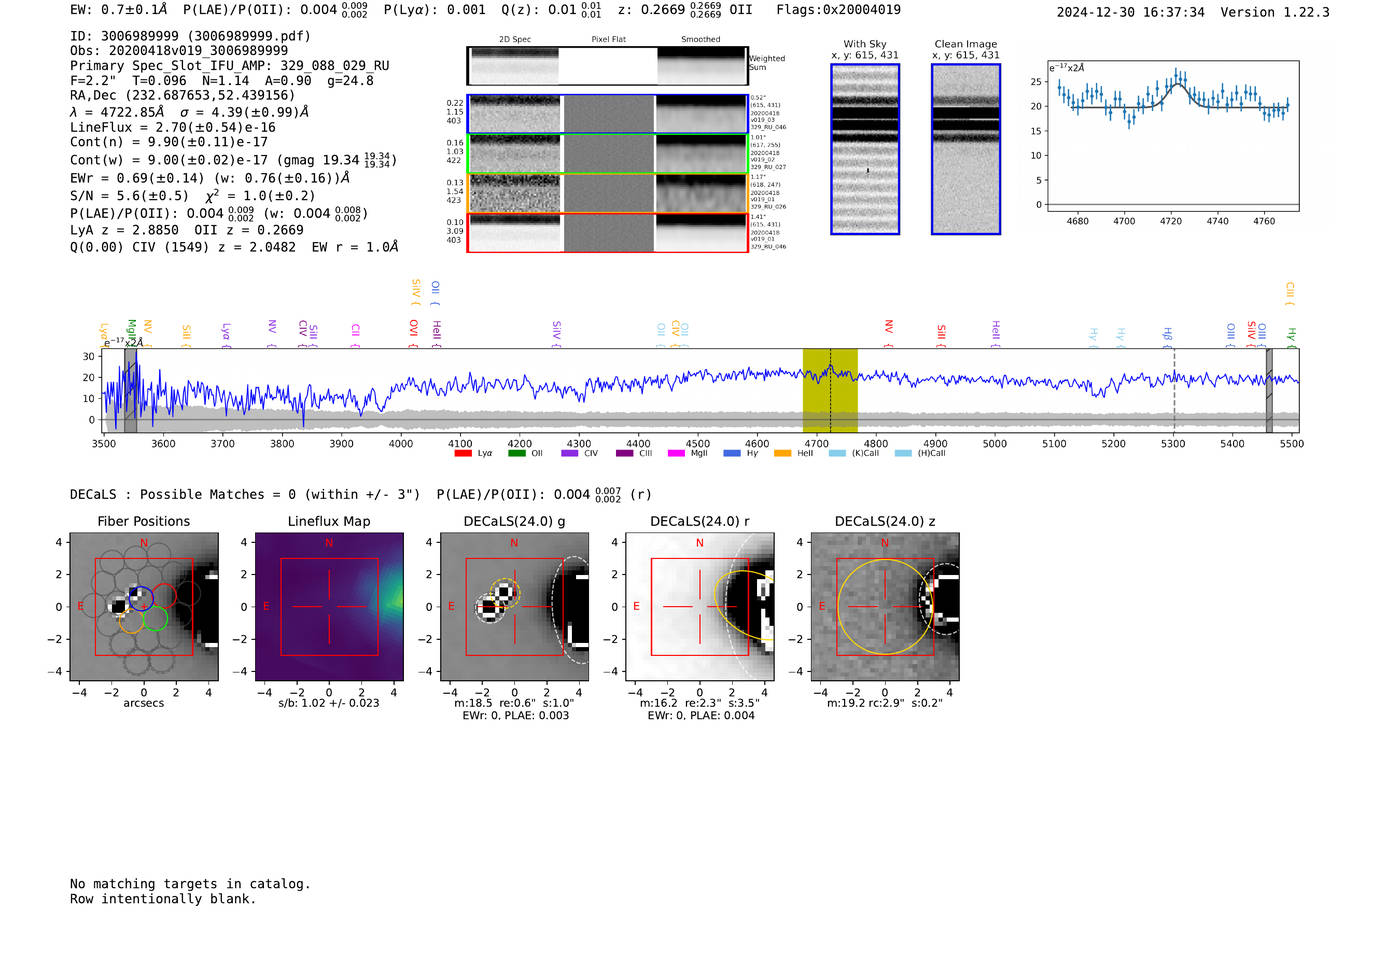Click the detection ID 3006989999 text

[x=190, y=36]
